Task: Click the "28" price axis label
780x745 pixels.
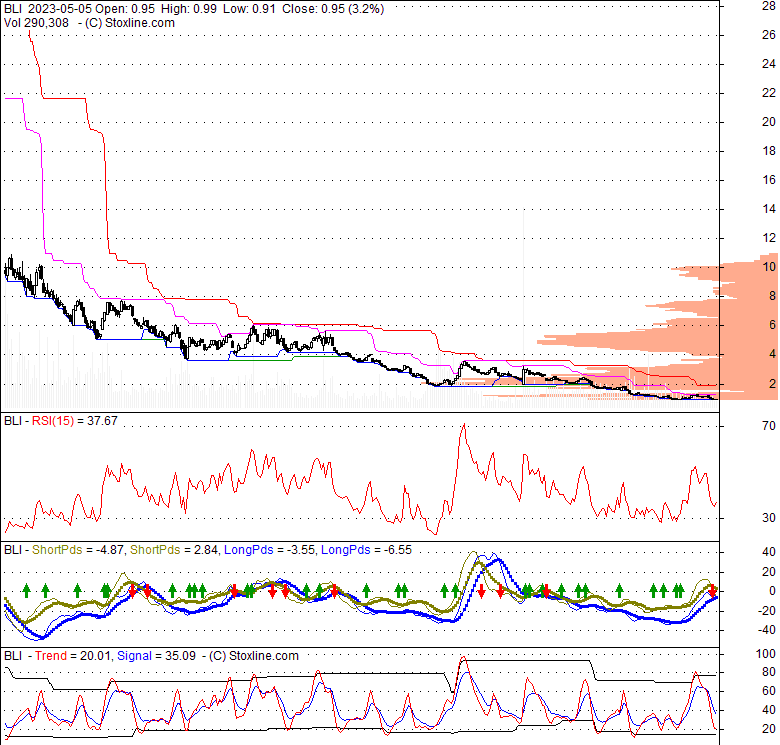Action: pos(769,5)
